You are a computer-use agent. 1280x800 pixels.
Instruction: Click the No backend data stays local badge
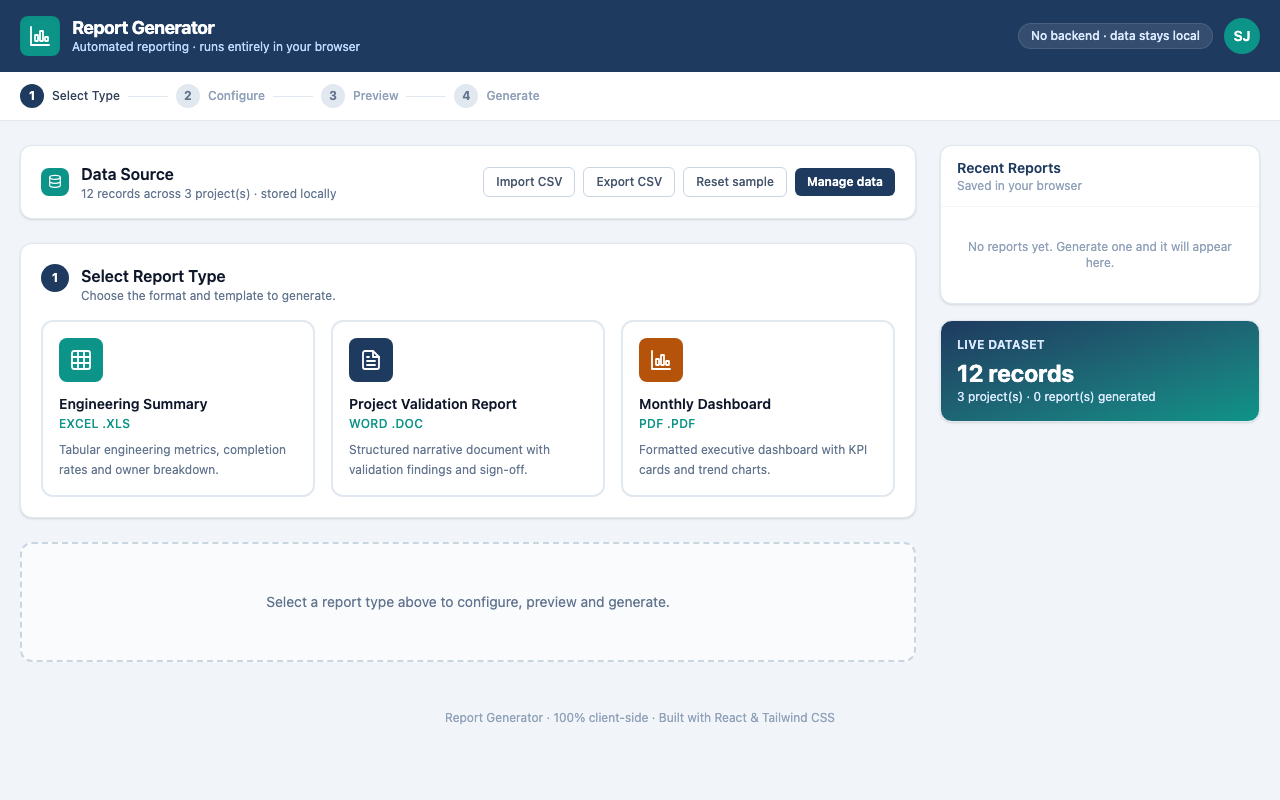coord(1115,36)
